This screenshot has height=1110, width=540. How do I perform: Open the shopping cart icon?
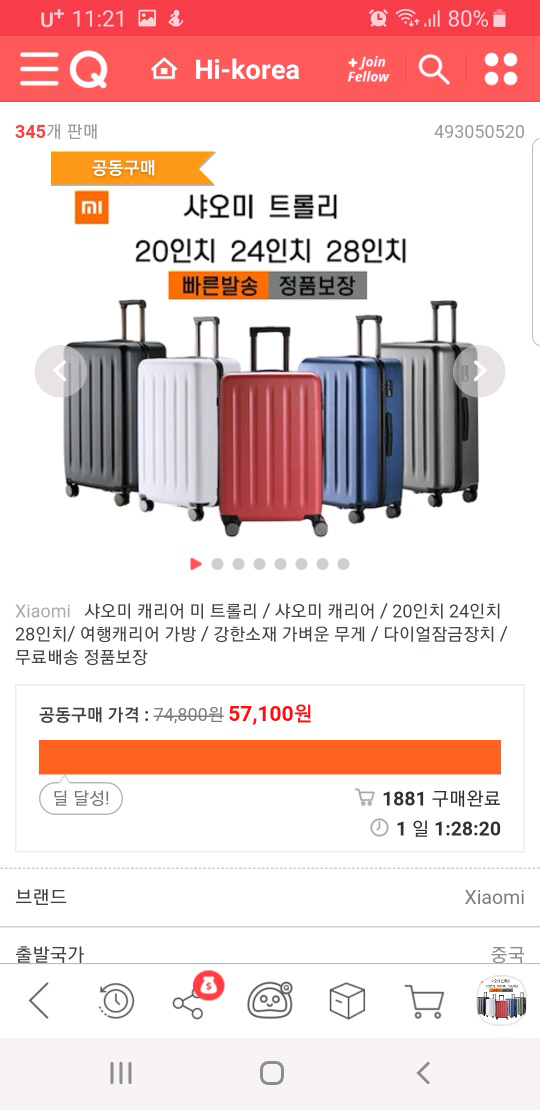(424, 1001)
